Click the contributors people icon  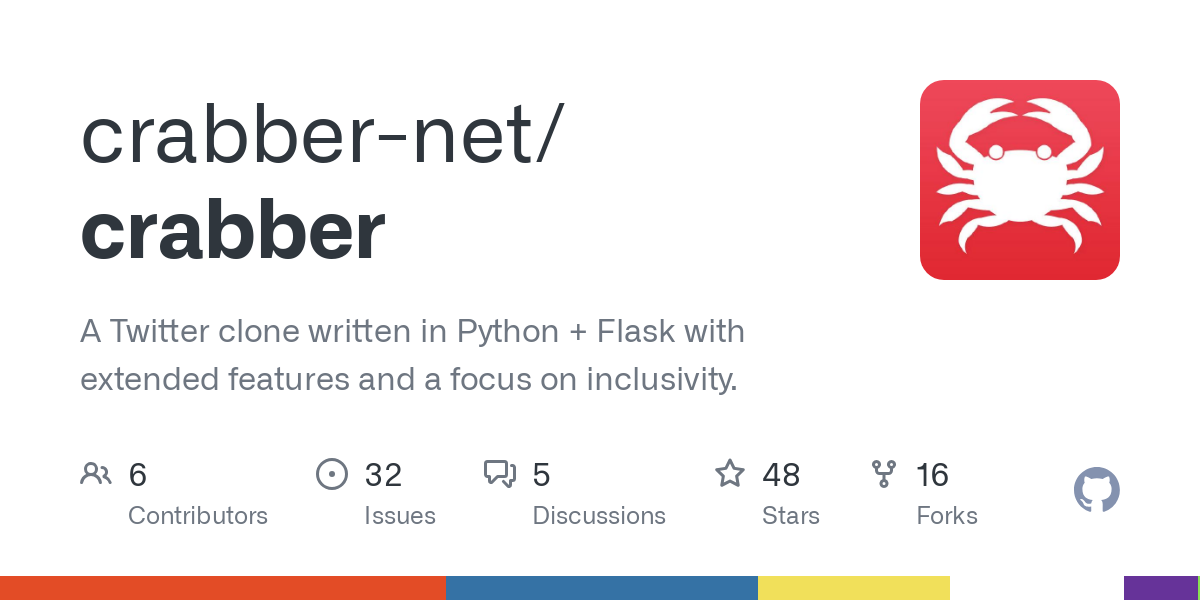click(96, 474)
